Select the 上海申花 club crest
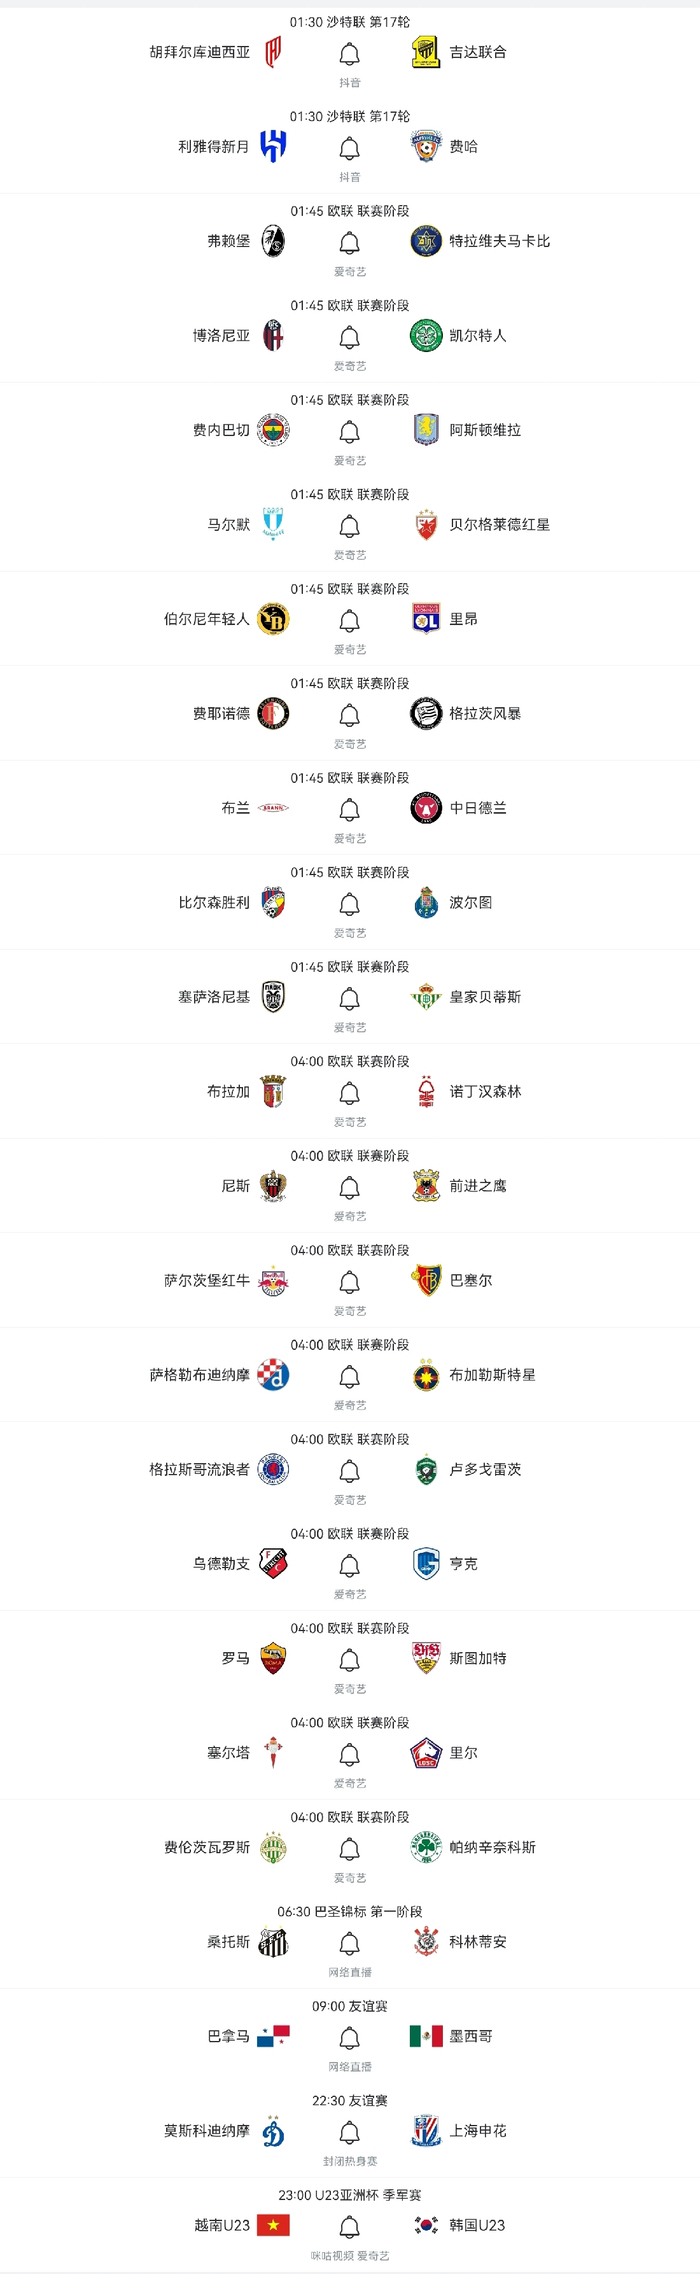This screenshot has height=2274, width=700. [426, 2131]
